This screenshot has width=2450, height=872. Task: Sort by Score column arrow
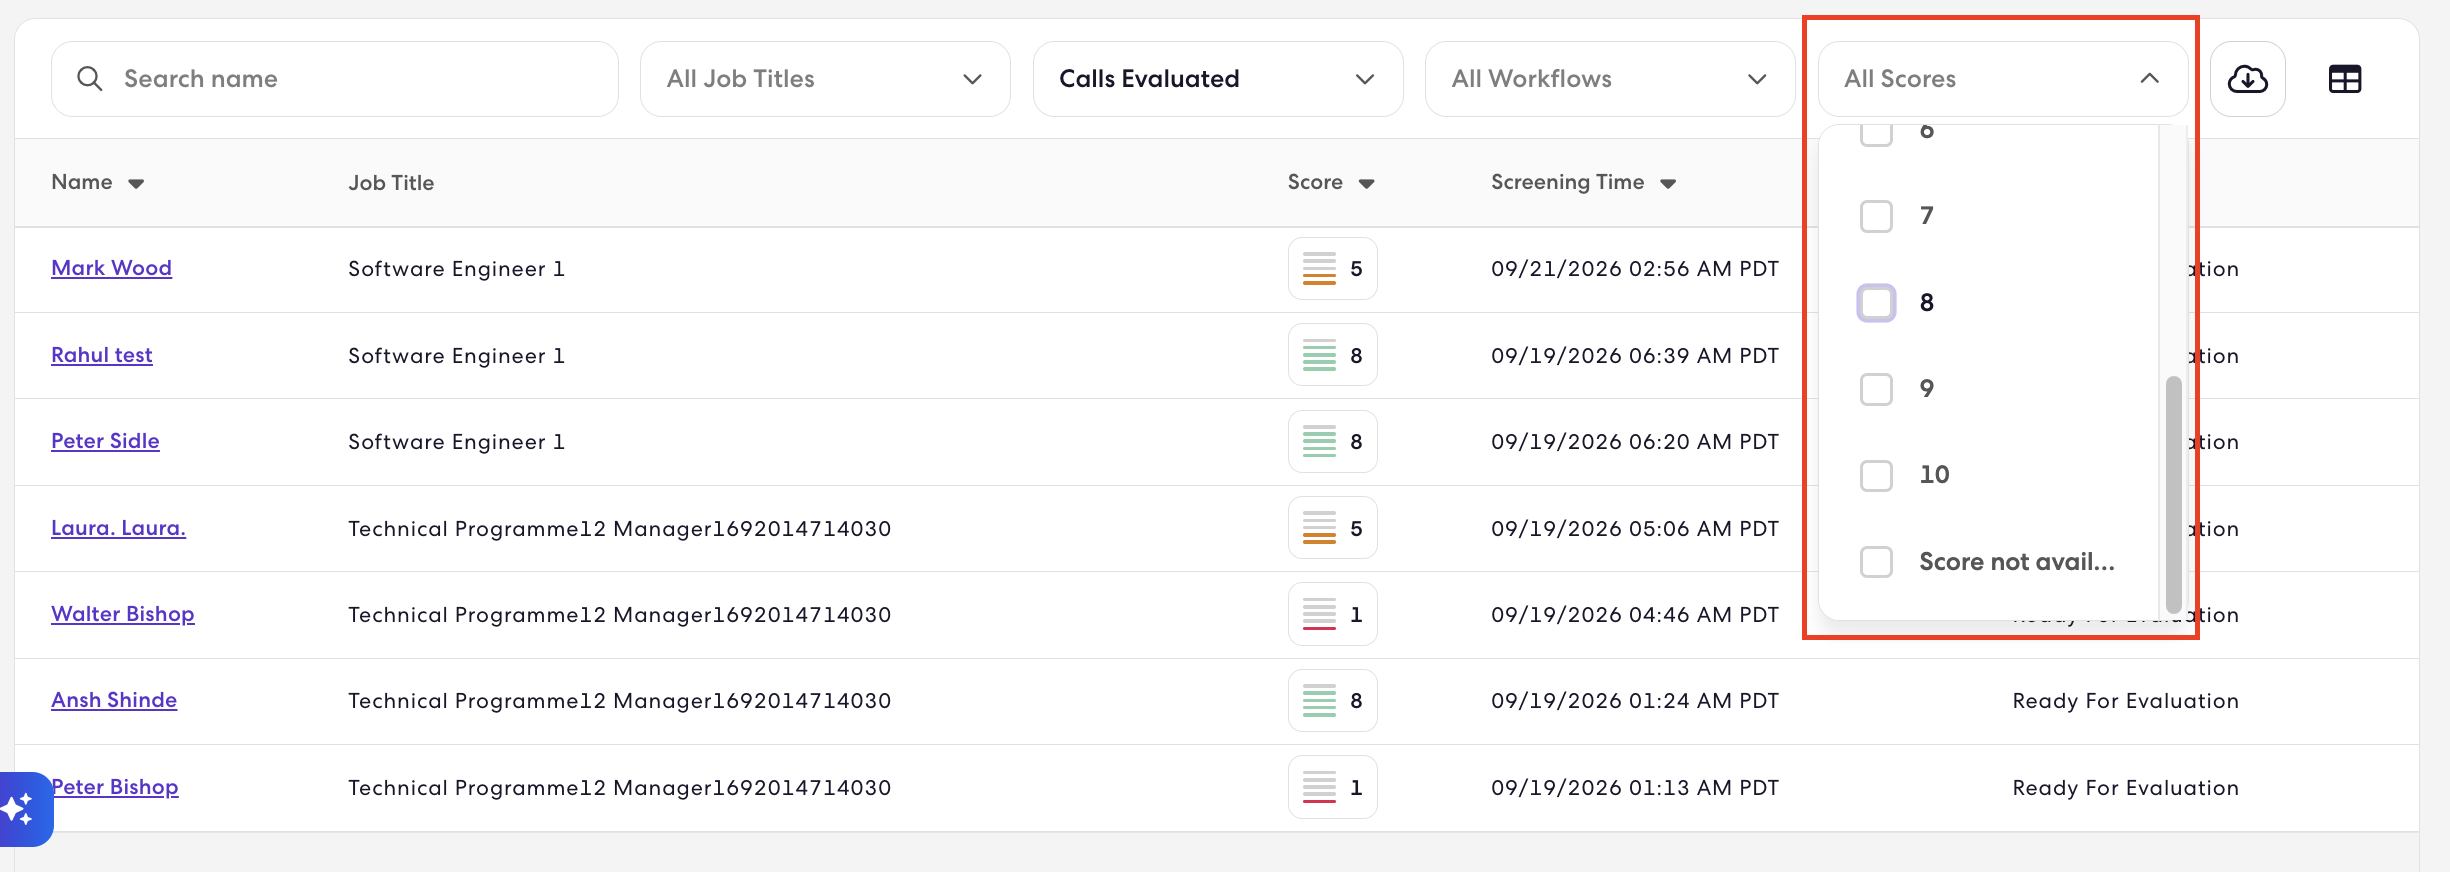[x=1366, y=183]
